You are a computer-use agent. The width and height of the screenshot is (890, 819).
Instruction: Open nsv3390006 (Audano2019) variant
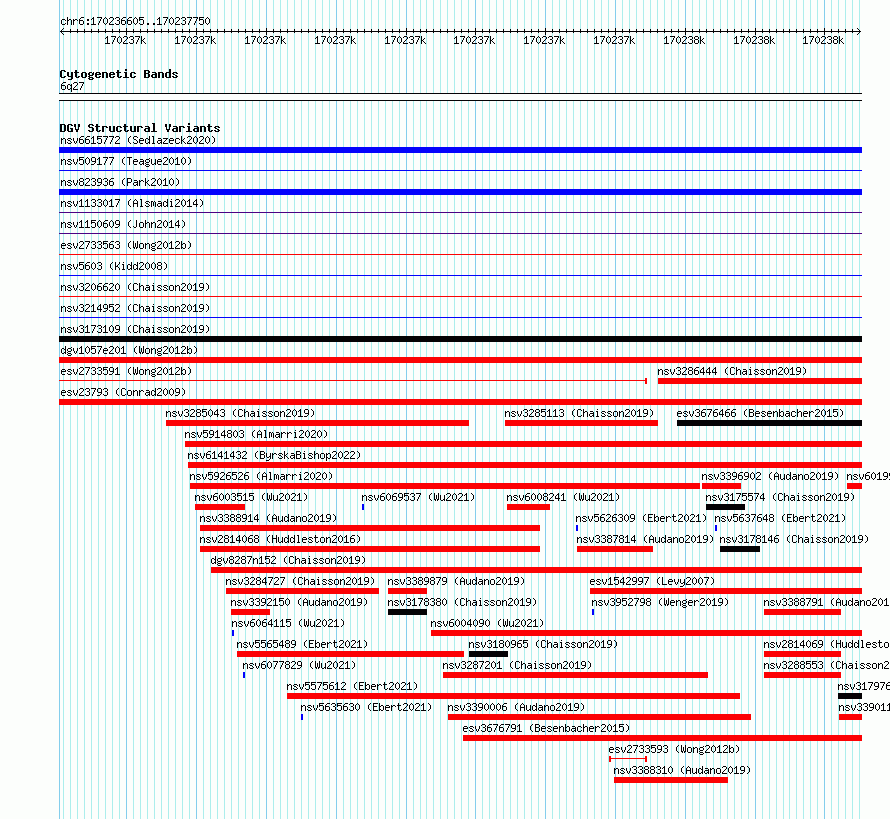(x=516, y=707)
